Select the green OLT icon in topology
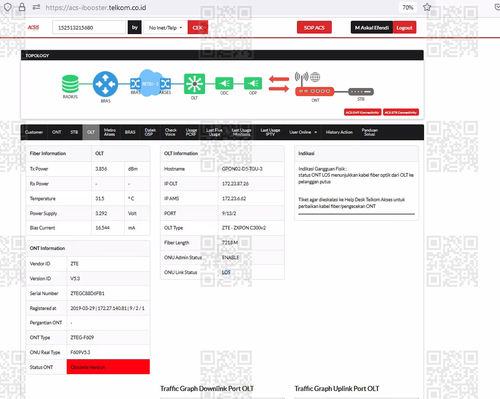500x399 pixels. [x=194, y=83]
